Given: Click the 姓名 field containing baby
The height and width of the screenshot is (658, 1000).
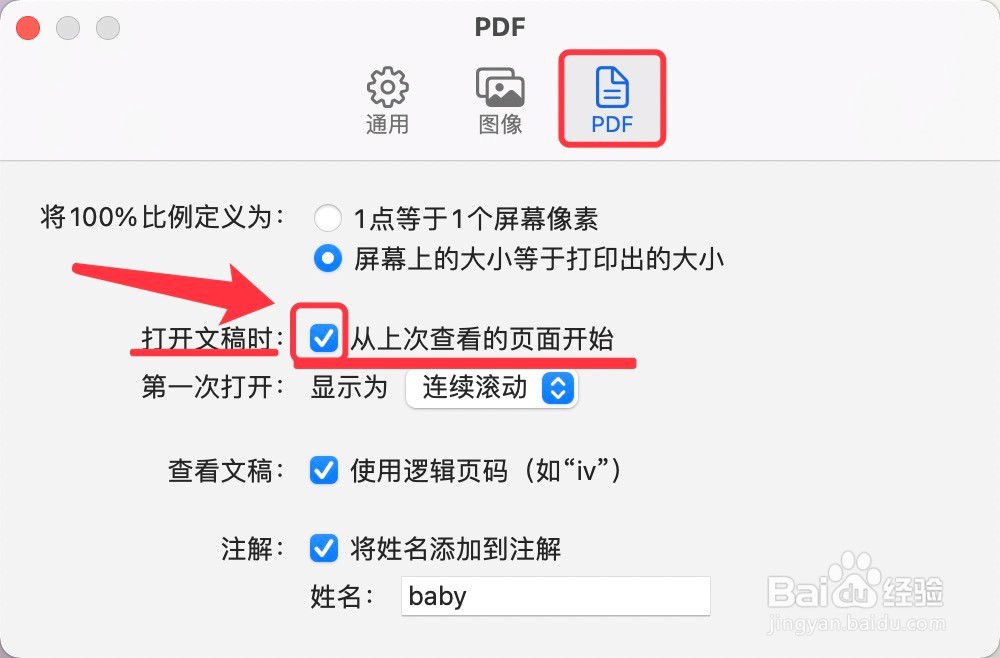Looking at the screenshot, I should [x=555, y=596].
